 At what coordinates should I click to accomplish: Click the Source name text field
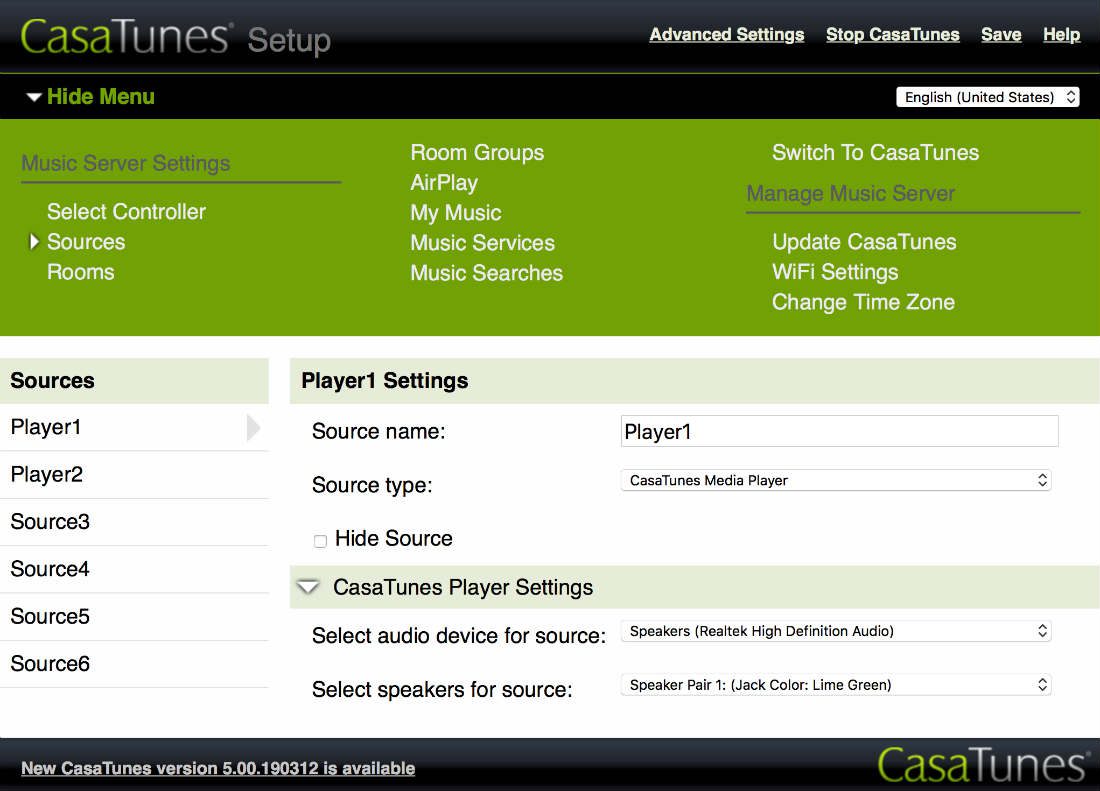pos(839,431)
